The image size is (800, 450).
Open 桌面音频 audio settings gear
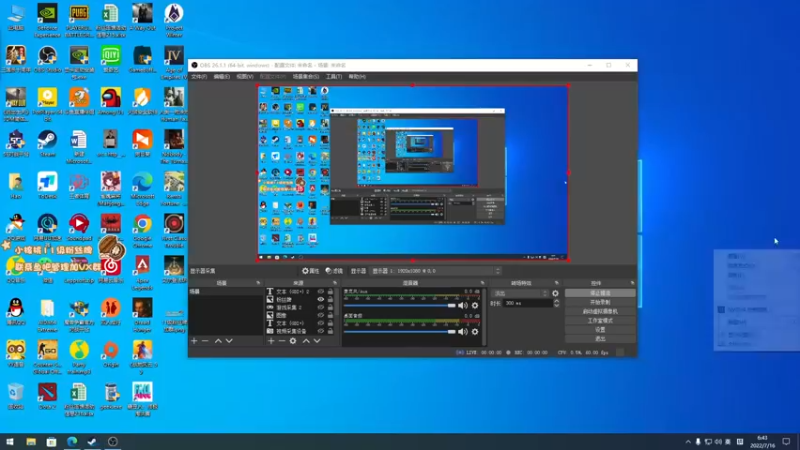475,332
